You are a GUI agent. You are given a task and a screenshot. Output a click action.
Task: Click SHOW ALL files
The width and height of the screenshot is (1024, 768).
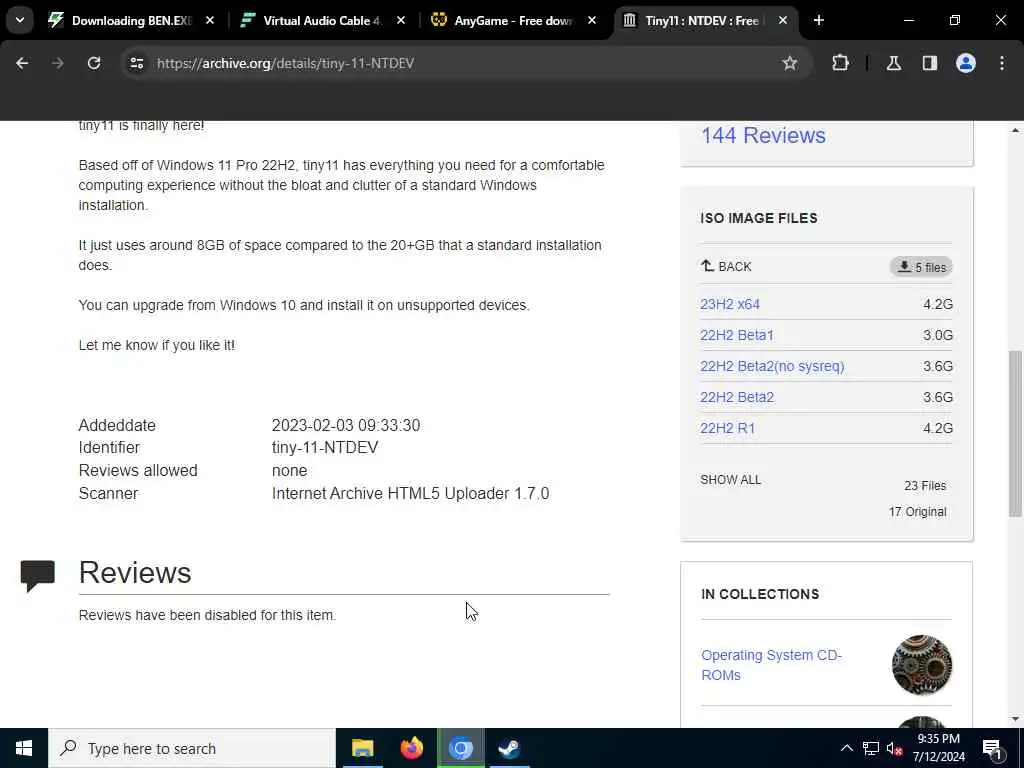pyautogui.click(x=731, y=480)
